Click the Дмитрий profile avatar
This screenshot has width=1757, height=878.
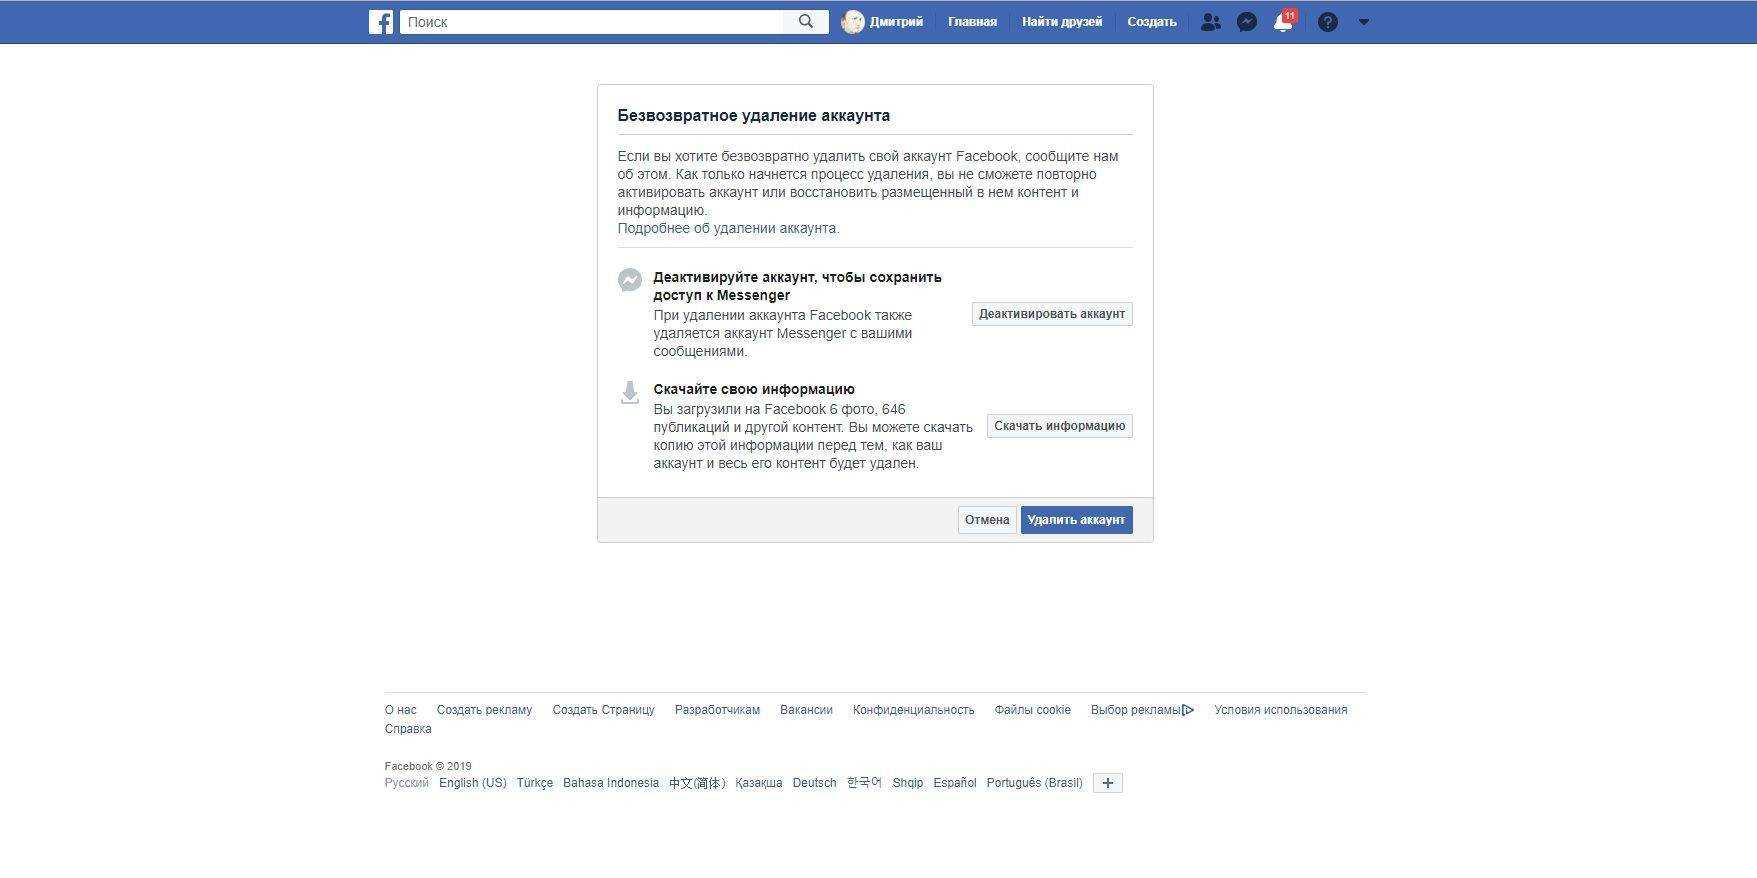click(853, 22)
